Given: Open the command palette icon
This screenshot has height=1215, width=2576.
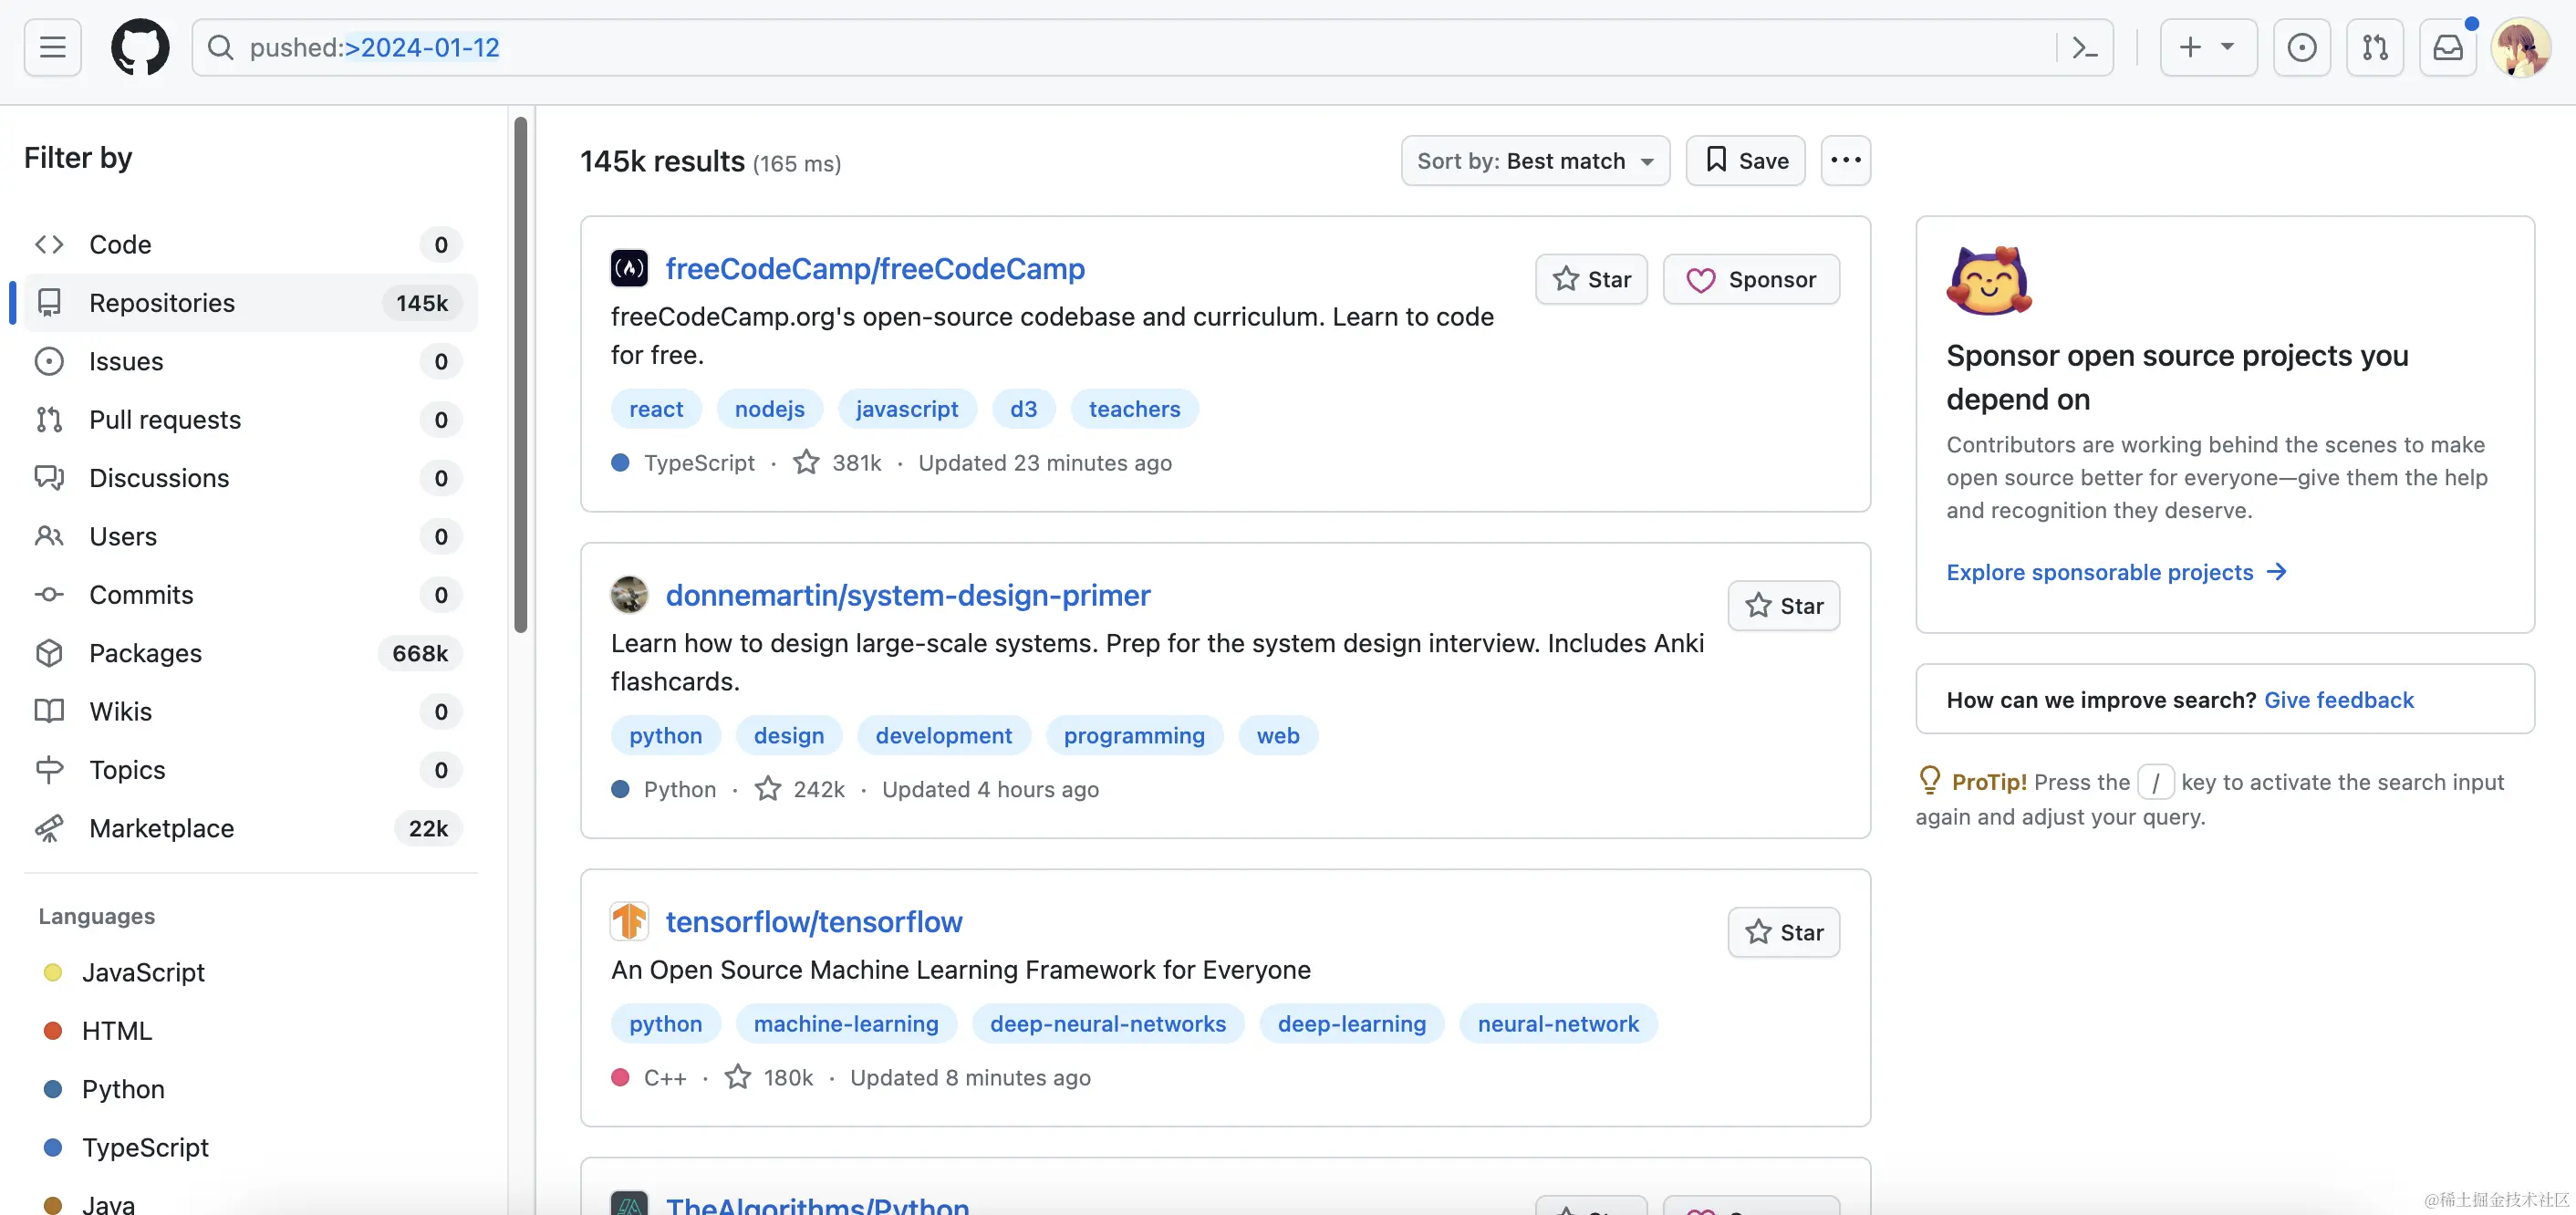Looking at the screenshot, I should coord(2085,47).
